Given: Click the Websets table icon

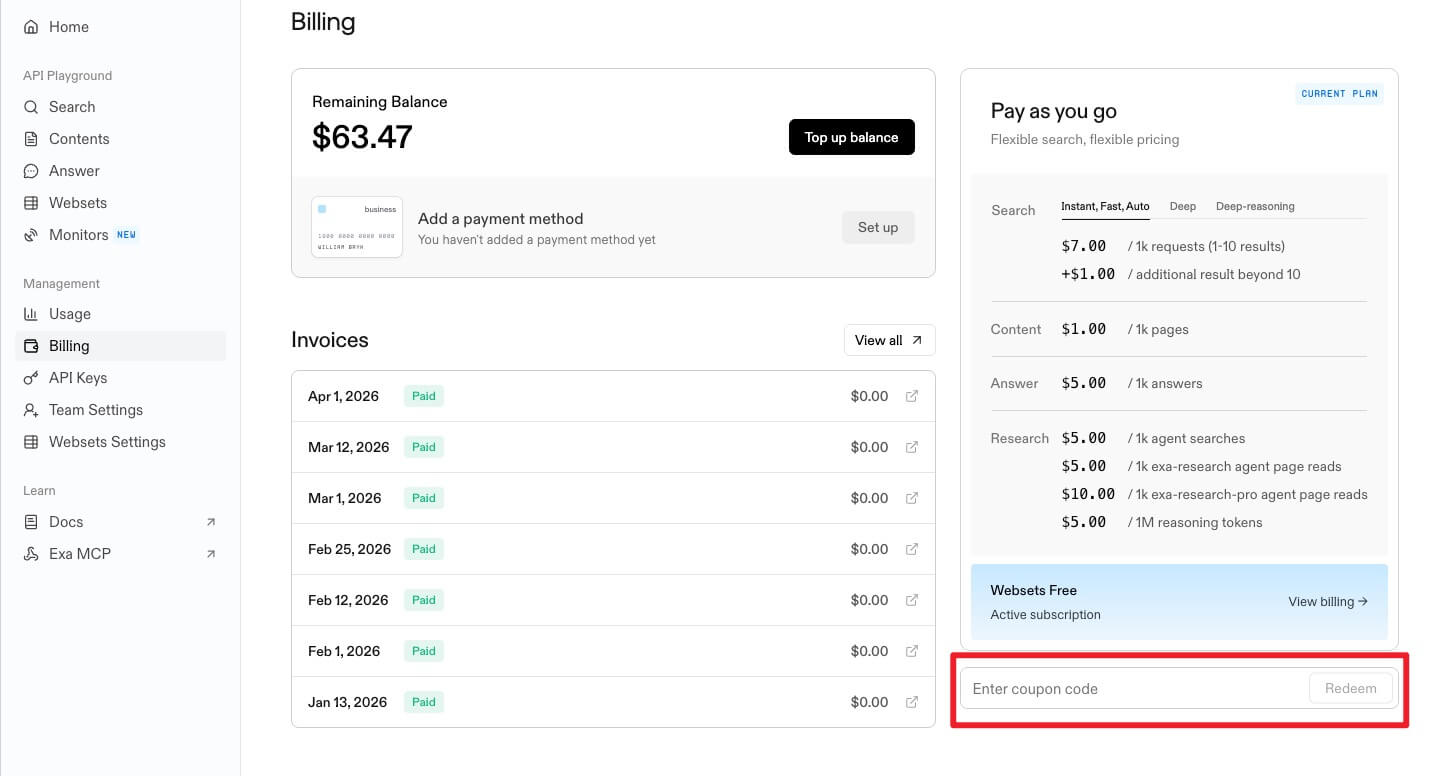Looking at the screenshot, I should tap(31, 203).
